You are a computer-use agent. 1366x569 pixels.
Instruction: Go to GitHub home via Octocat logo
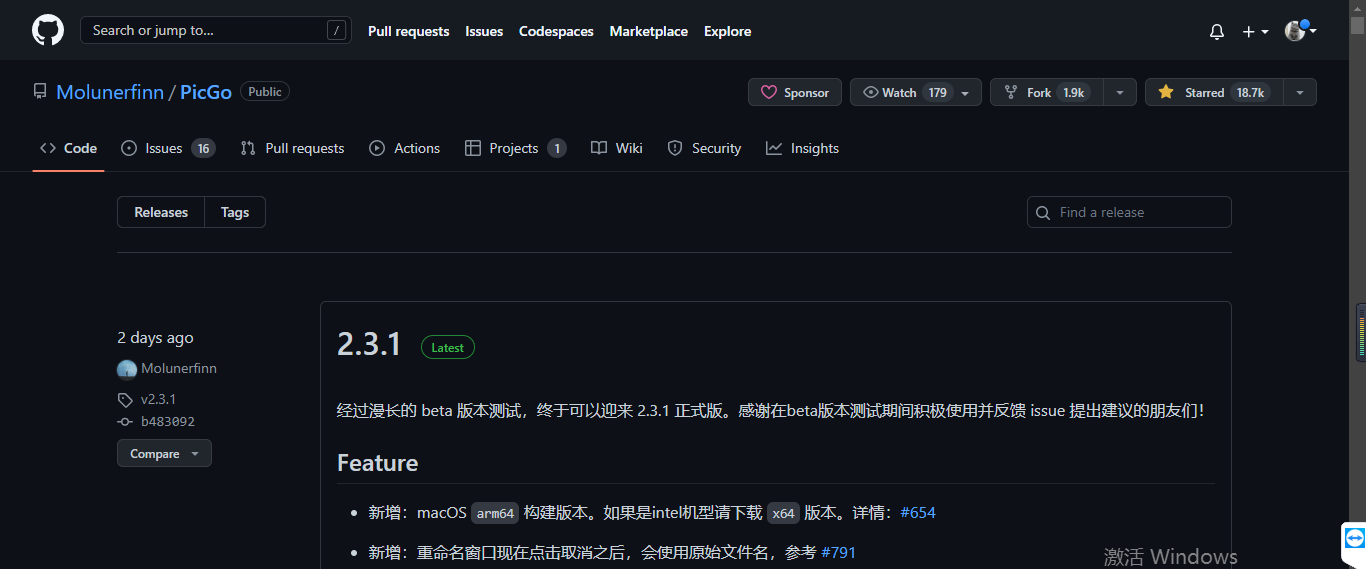48,30
